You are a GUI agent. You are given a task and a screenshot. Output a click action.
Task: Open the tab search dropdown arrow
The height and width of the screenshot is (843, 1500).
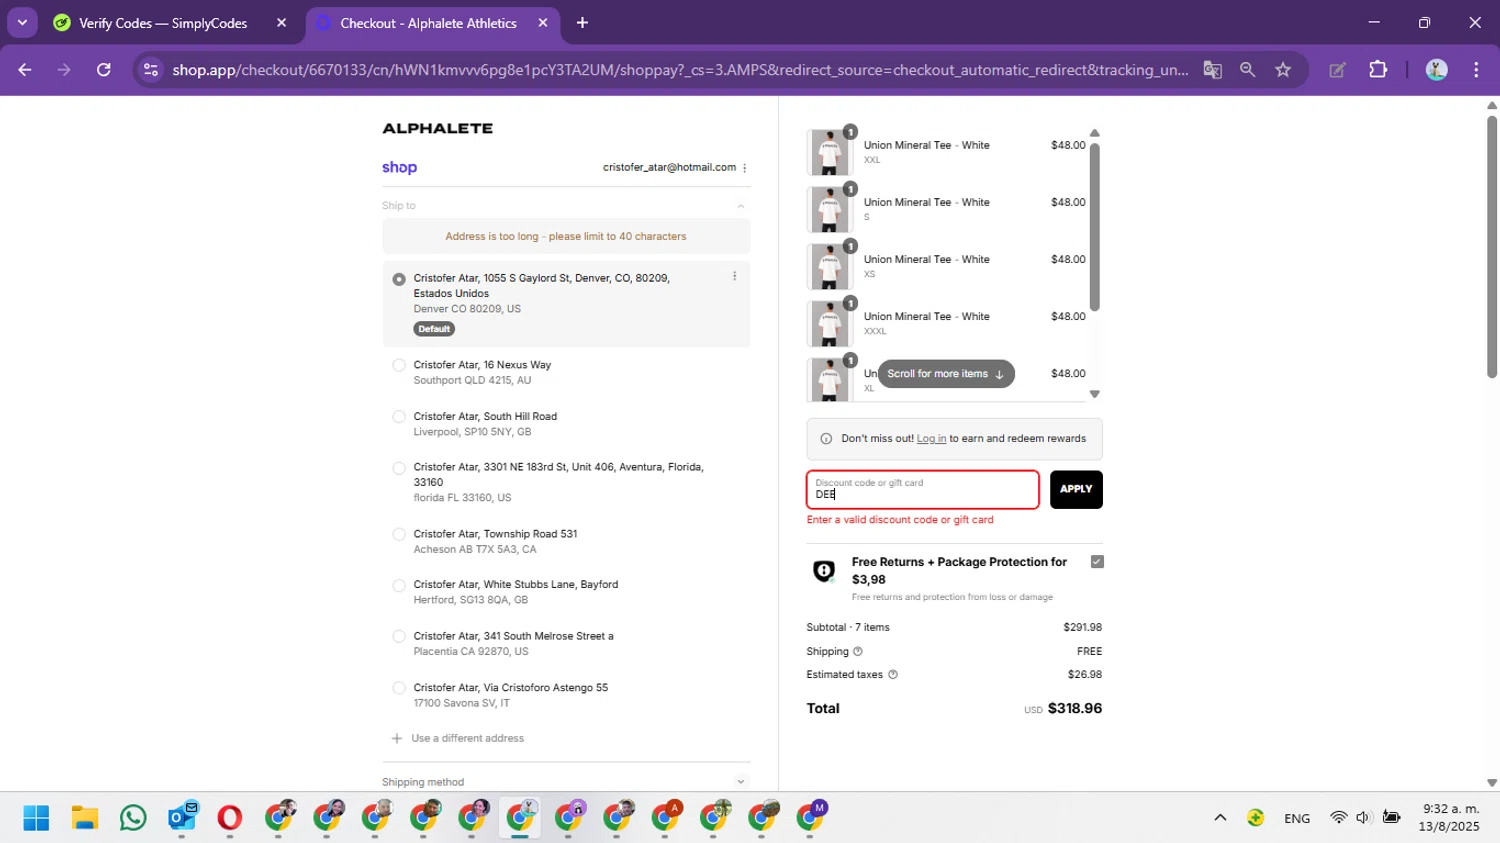(x=22, y=22)
